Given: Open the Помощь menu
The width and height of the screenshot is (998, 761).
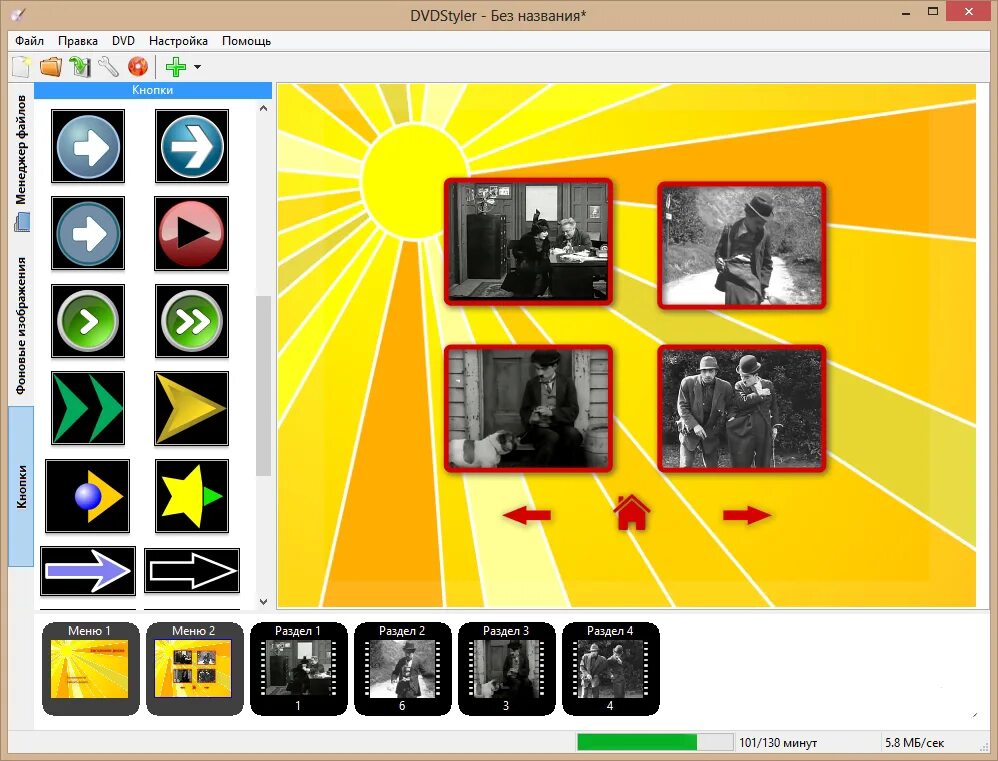Looking at the screenshot, I should [x=246, y=41].
